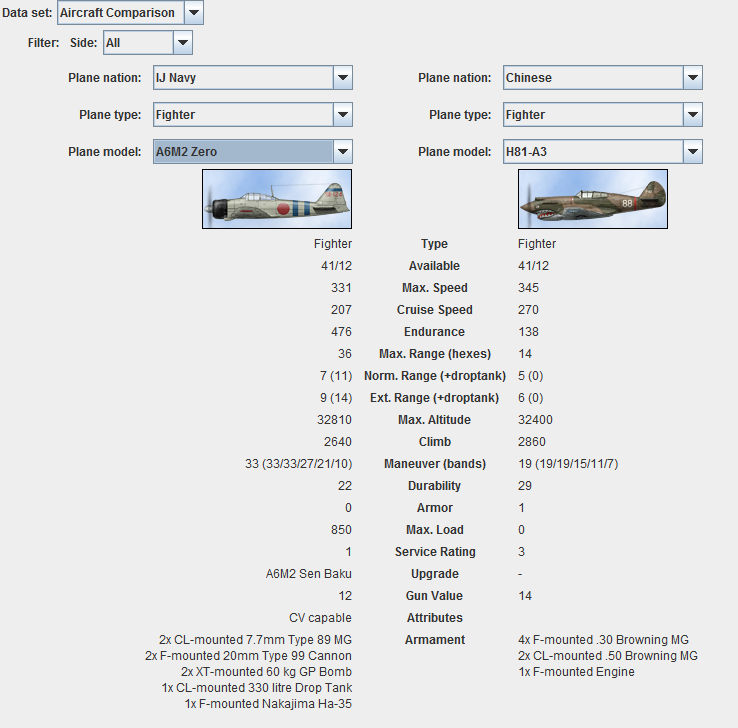Click the 'Max. Speed' row label
Image resolution: width=738 pixels, height=728 pixels.
pyautogui.click(x=434, y=288)
